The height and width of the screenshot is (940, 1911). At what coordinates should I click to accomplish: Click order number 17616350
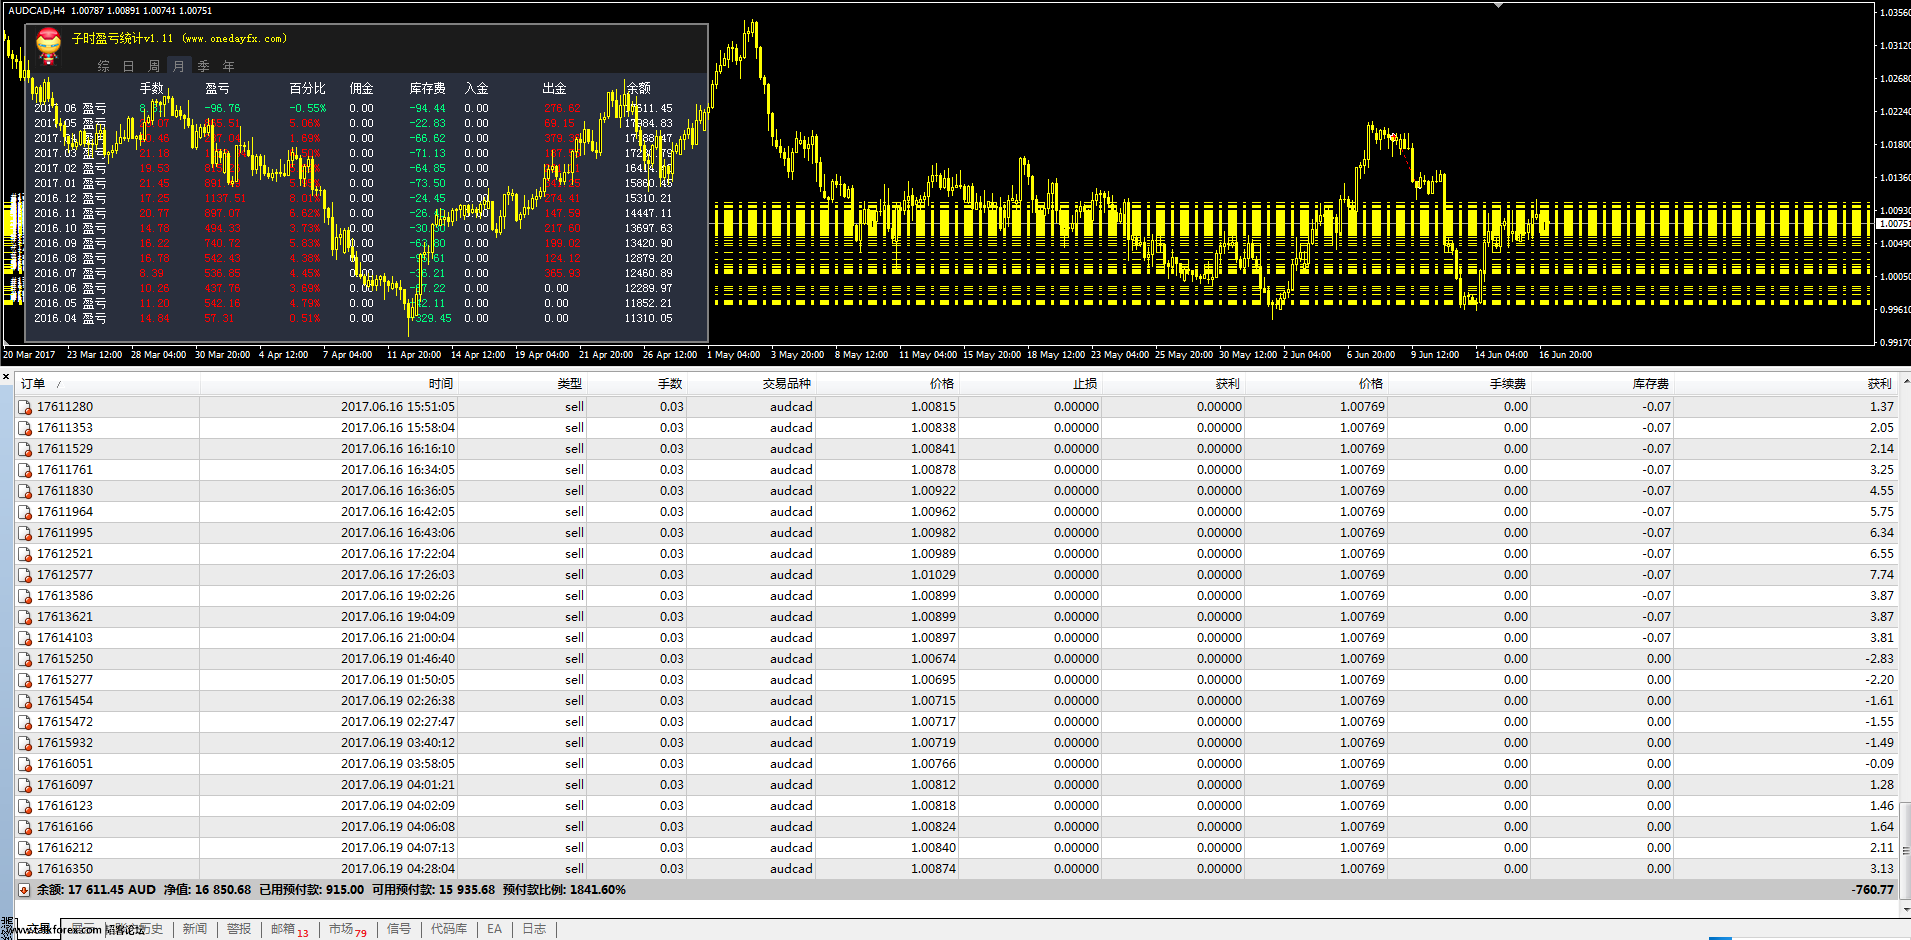click(x=65, y=869)
